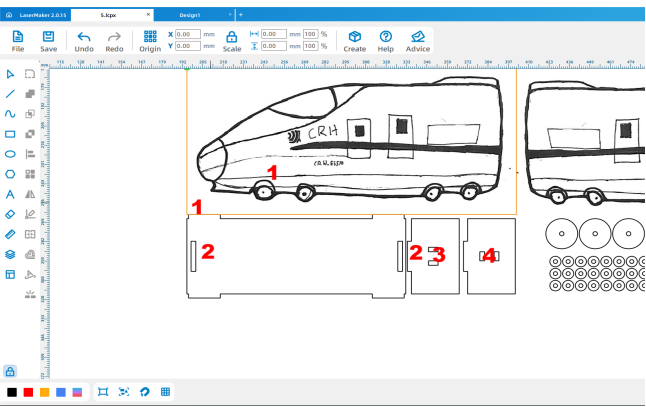Click the four-square Array icon
The height and width of the screenshot is (407, 646).
[x=30, y=174]
